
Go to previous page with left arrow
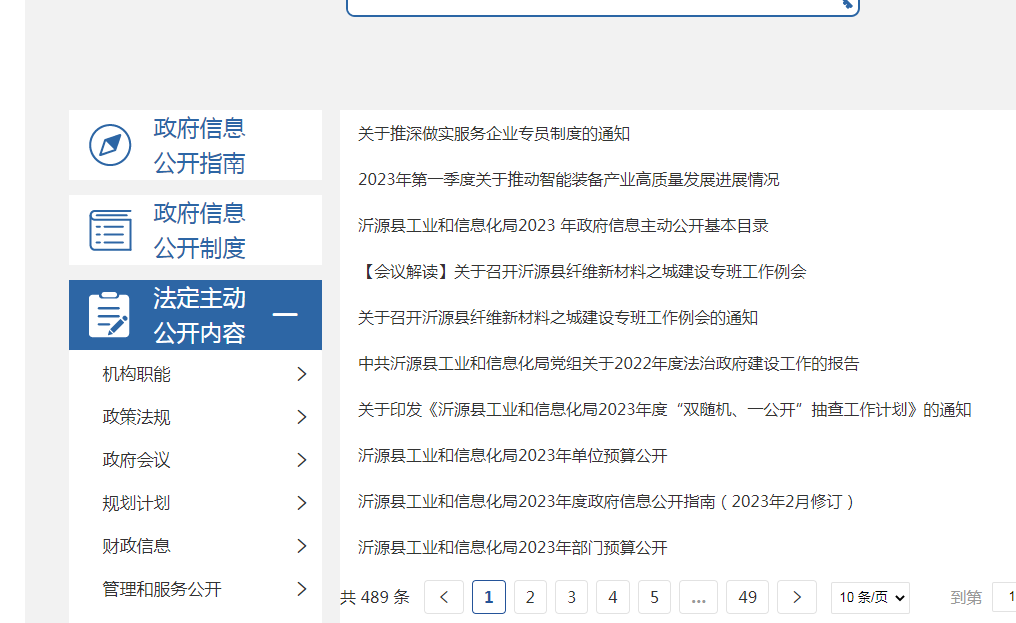coord(444,597)
